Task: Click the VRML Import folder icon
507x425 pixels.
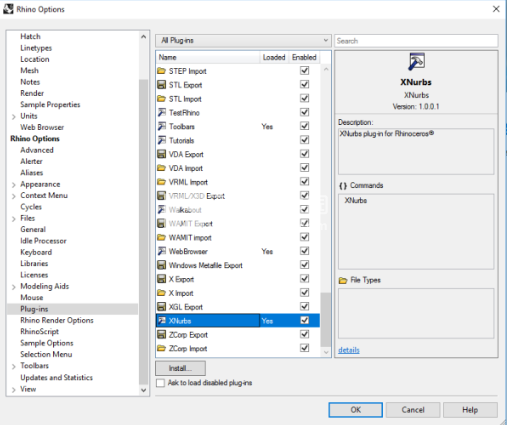Action: 161,182
